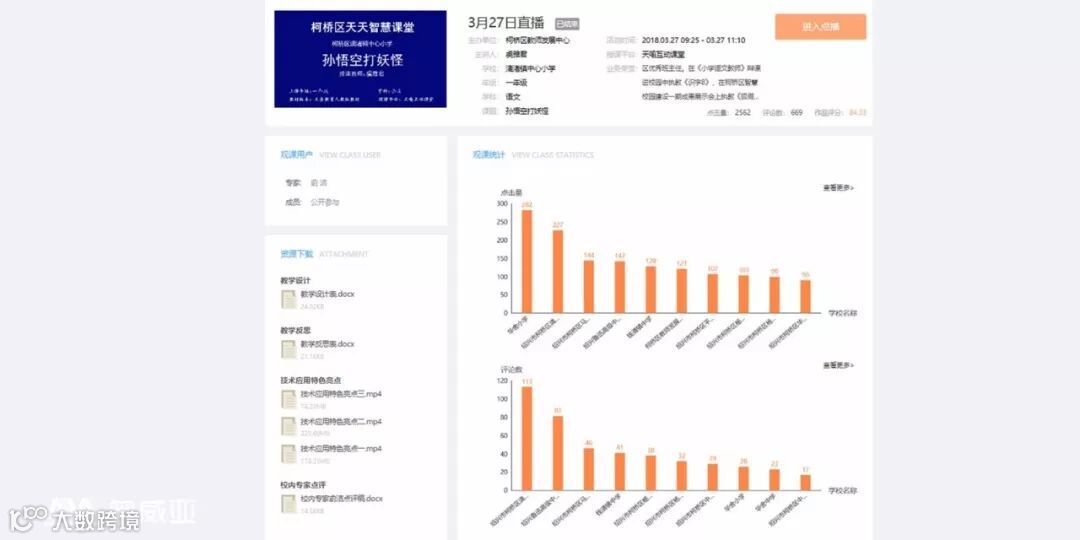The image size is (1080, 540).
Task: Select the 资源下载 section heading
Action: coord(296,254)
